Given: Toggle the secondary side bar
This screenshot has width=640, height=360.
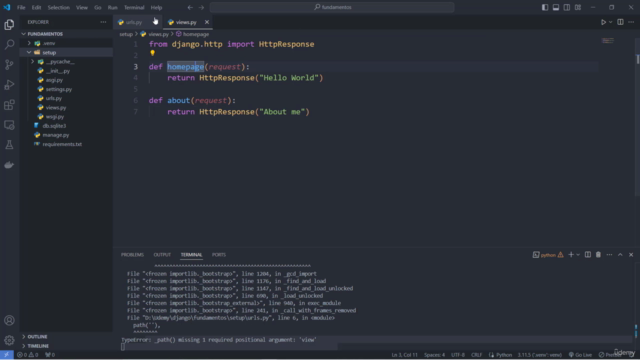Looking at the screenshot, I should pyautogui.click(x=567, y=7).
